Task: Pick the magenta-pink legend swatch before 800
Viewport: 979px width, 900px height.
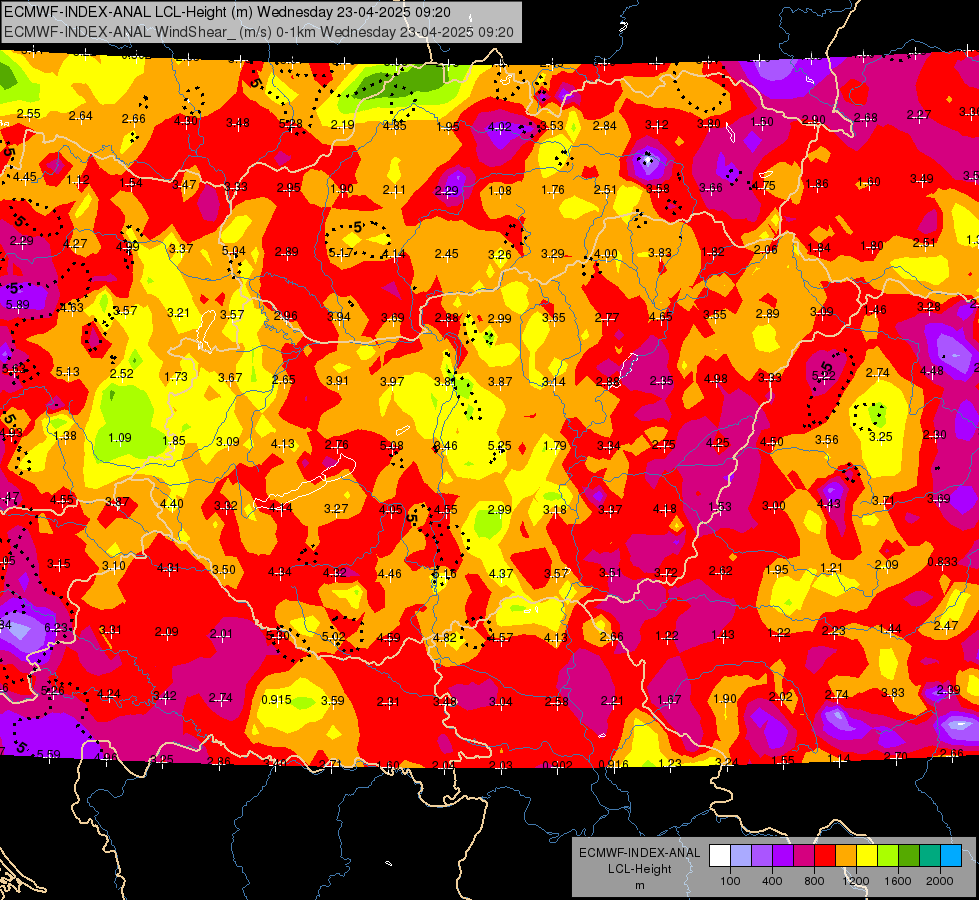Action: click(804, 856)
